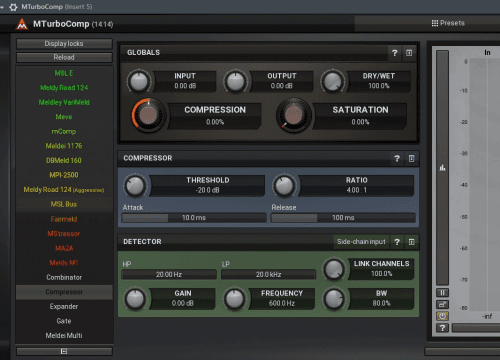Select the Meldei 1176 device
This screenshot has height=360, width=500.
click(64, 146)
